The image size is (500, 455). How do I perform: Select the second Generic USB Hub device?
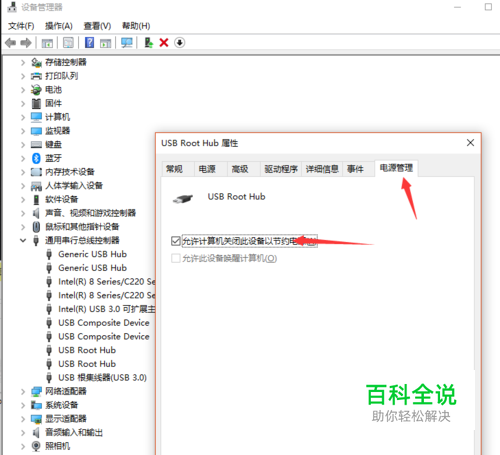point(92,268)
